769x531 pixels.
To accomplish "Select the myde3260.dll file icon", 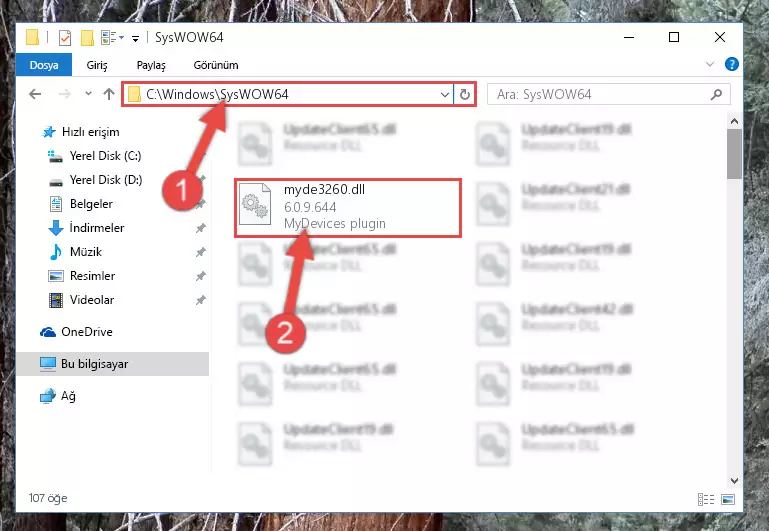I will 255,203.
